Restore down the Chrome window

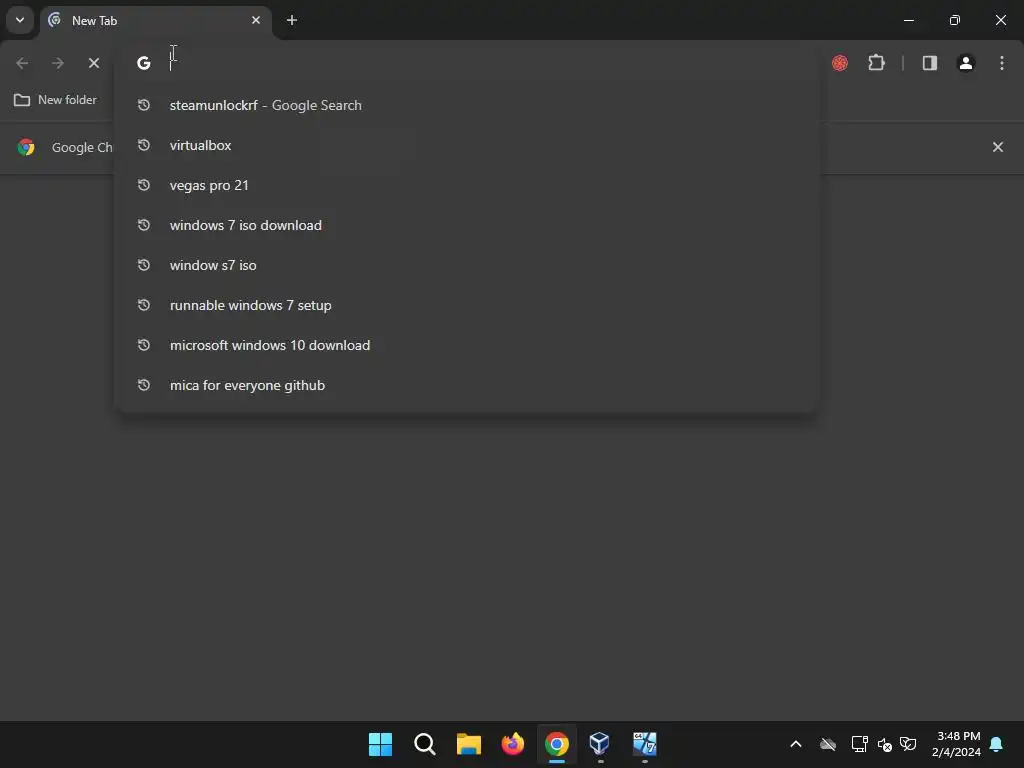point(955,20)
